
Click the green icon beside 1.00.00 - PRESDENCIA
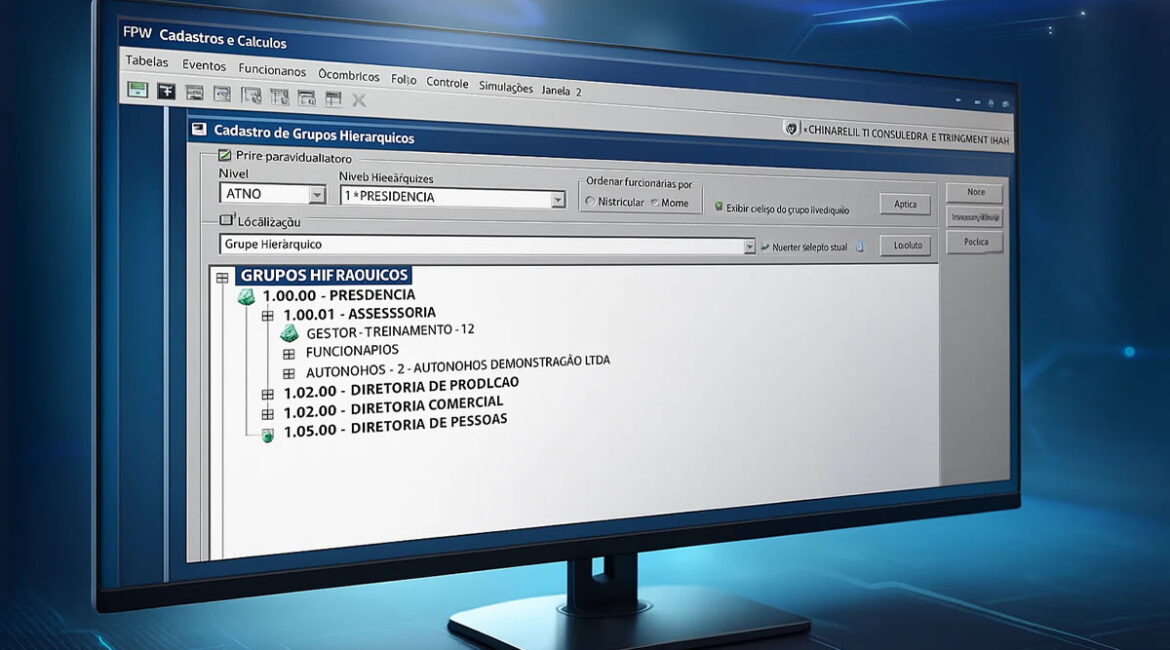246,297
